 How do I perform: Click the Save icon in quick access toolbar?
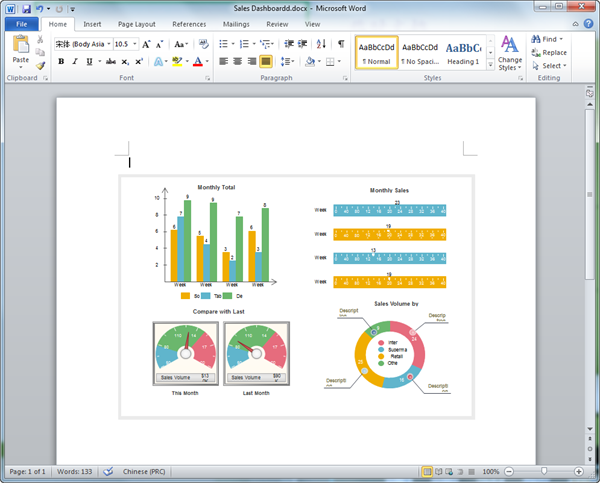(25, 8)
